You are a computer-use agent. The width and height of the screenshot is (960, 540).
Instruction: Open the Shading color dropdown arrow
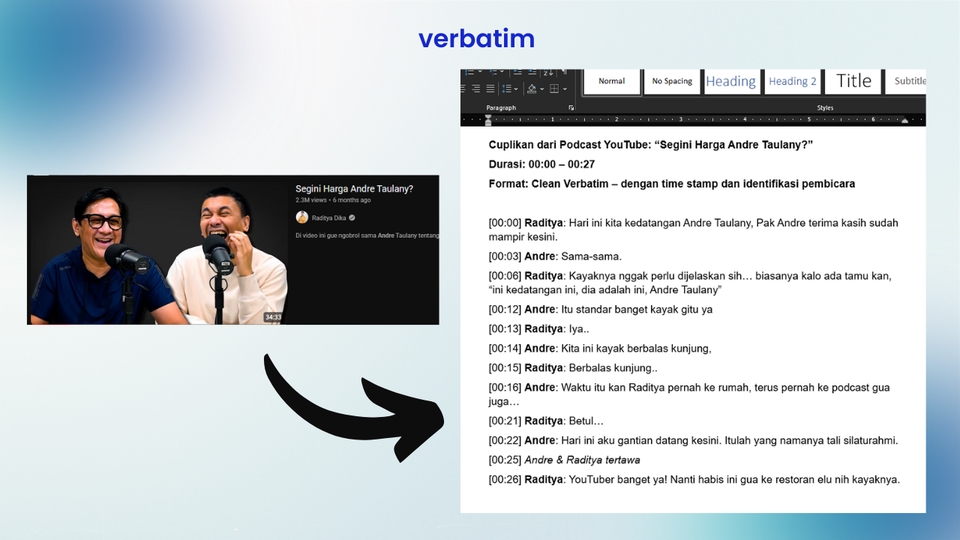(542, 89)
